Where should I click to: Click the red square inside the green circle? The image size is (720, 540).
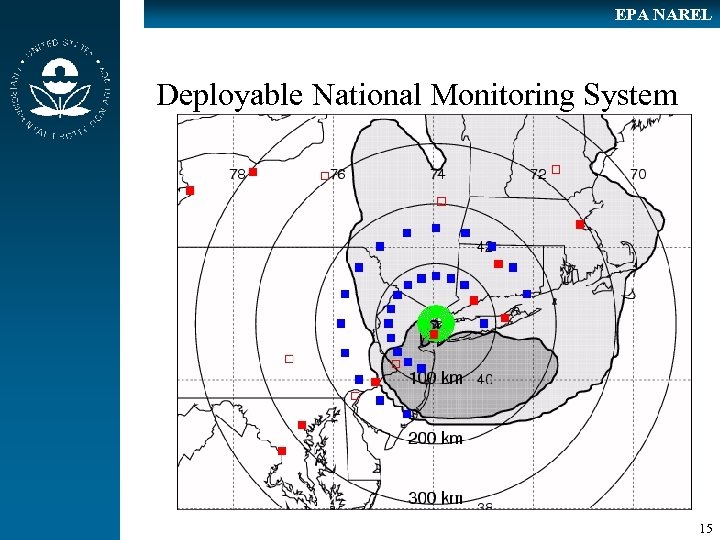(x=434, y=334)
